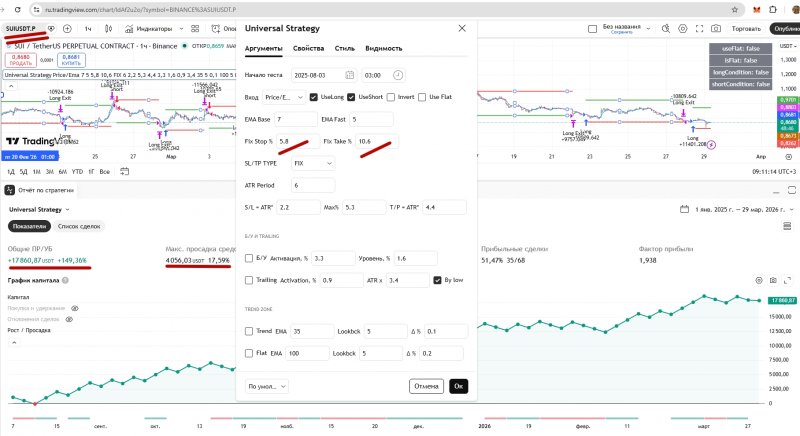Image resolution: width=800 pixels, height=436 pixels.
Task: Take chart snapshot with camera icon
Action: pos(716,29)
